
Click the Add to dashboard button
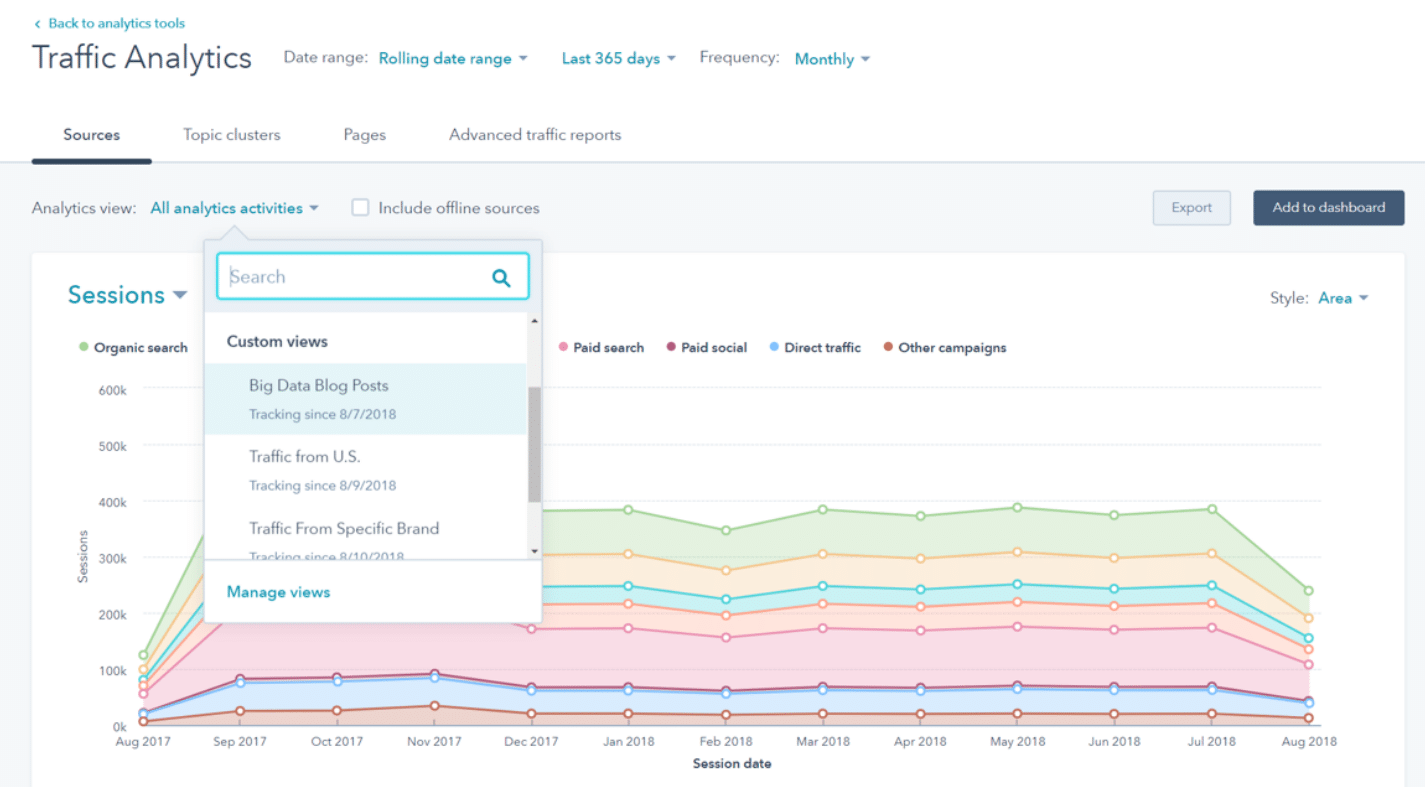1328,207
